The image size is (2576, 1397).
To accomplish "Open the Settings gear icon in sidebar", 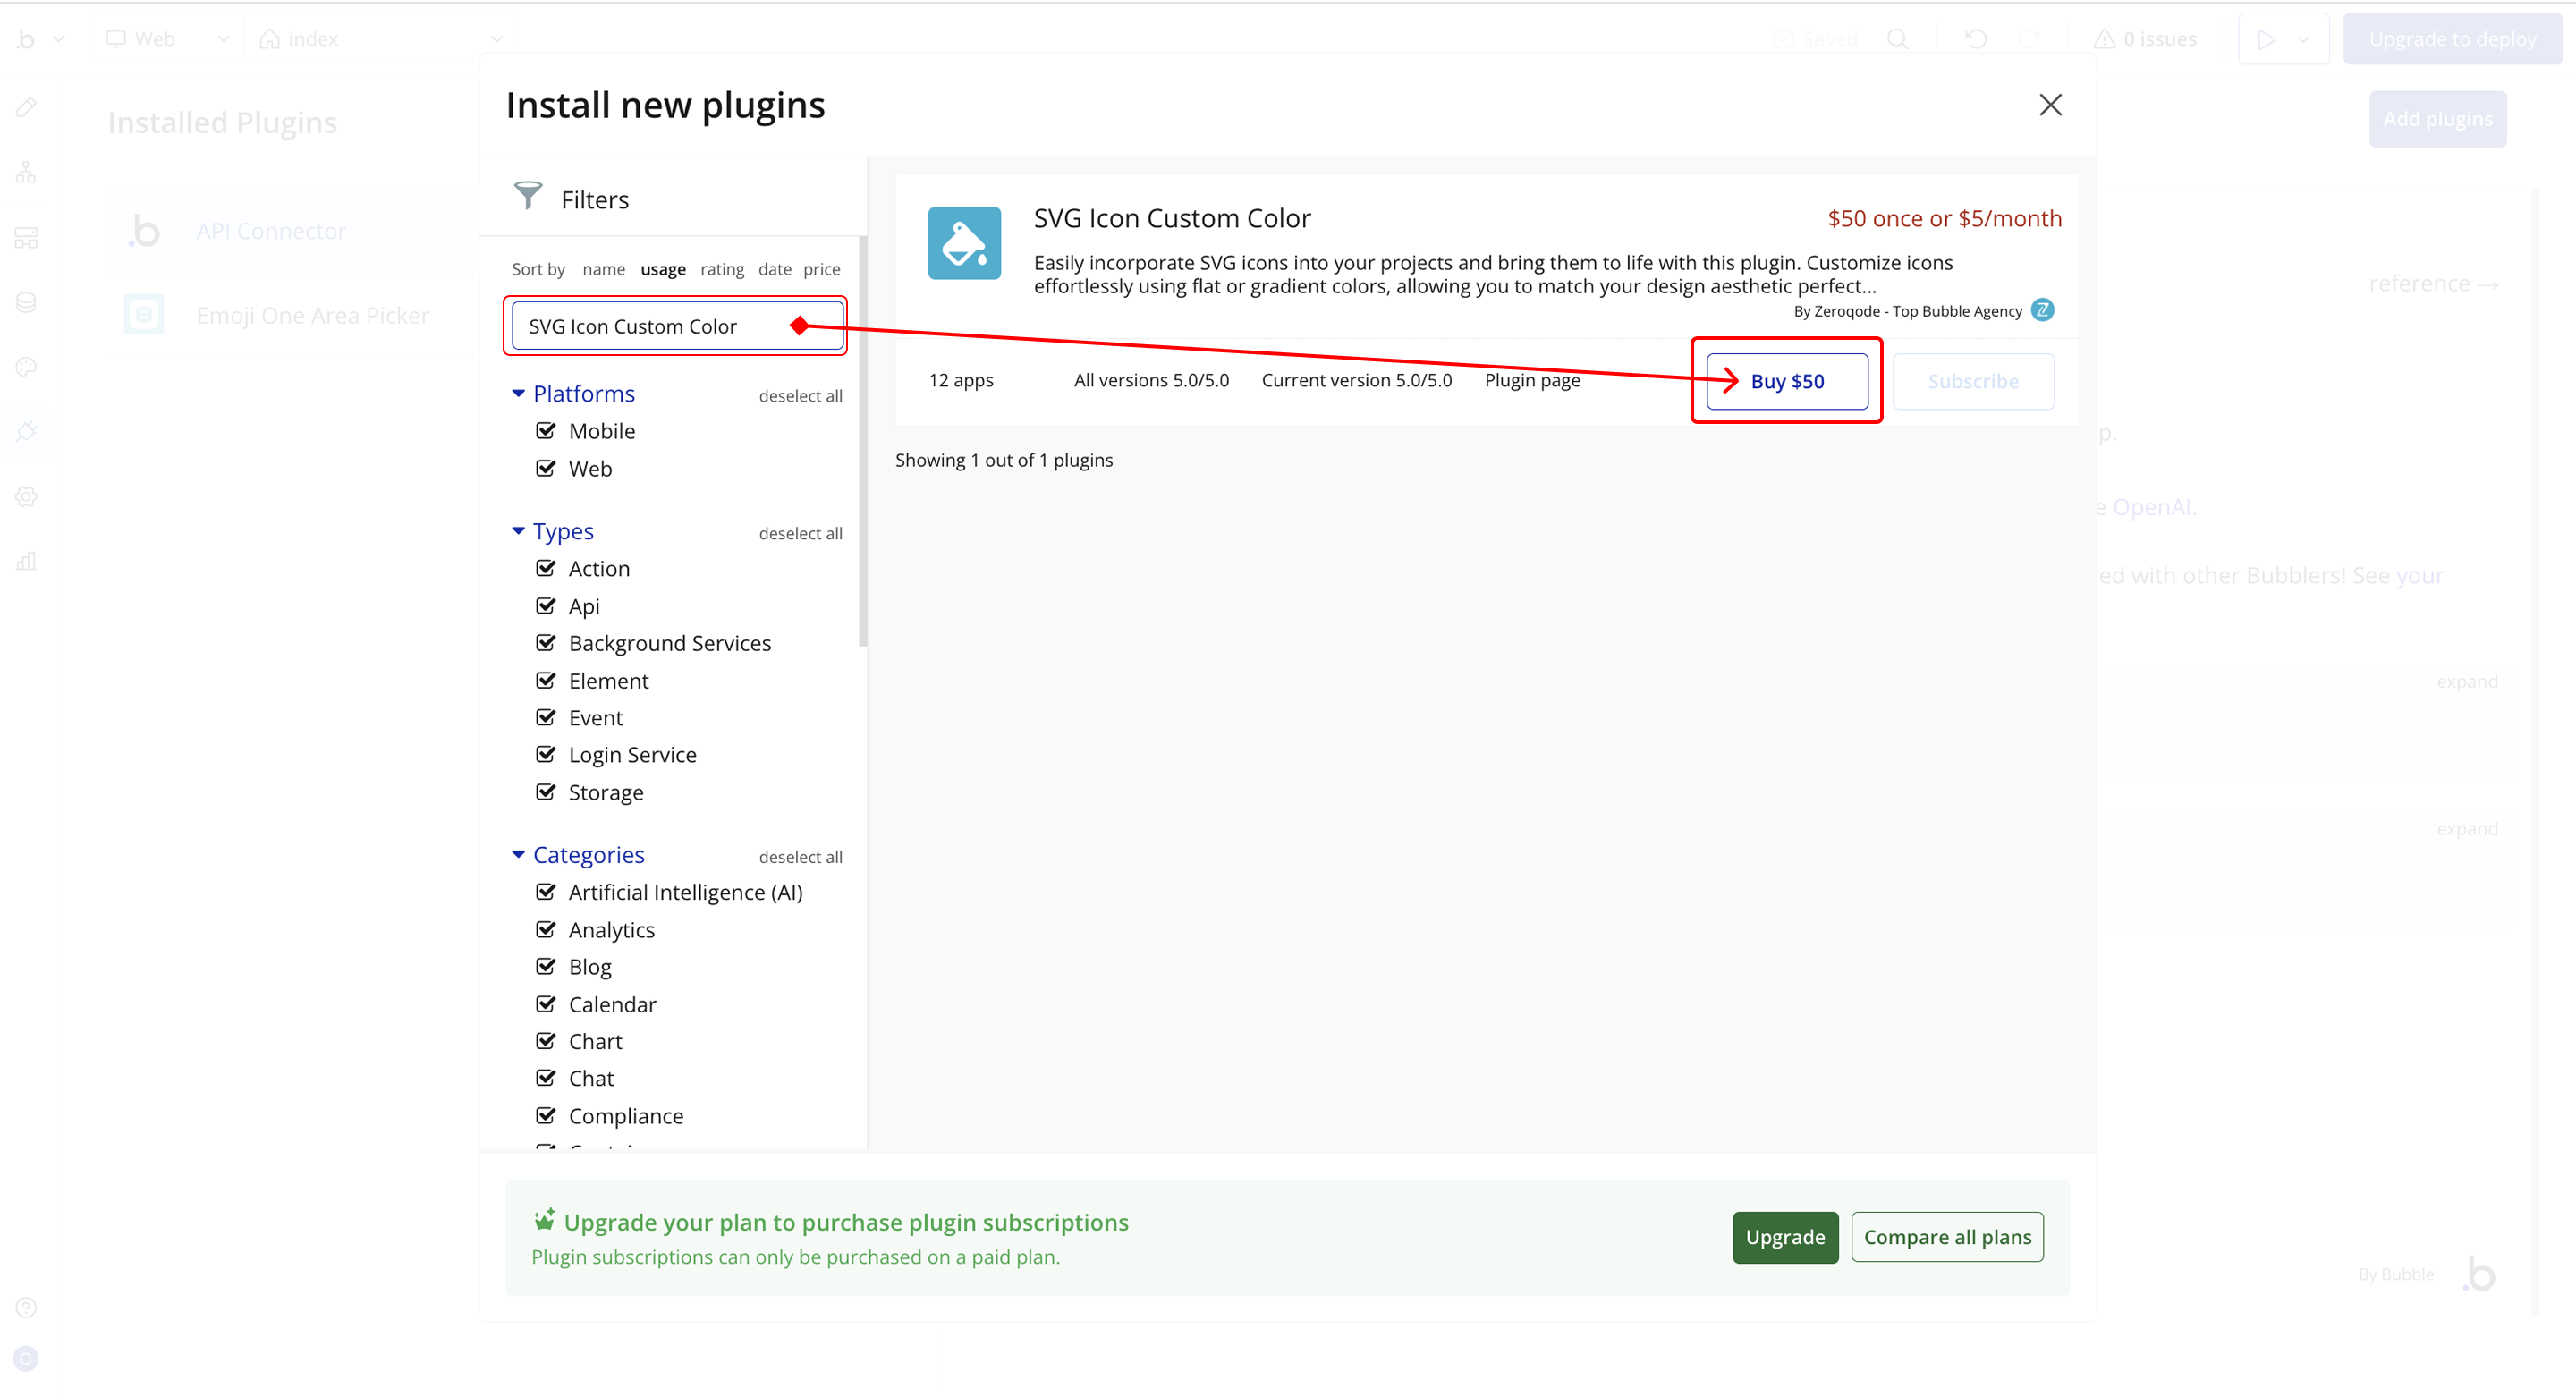I will pos(27,497).
